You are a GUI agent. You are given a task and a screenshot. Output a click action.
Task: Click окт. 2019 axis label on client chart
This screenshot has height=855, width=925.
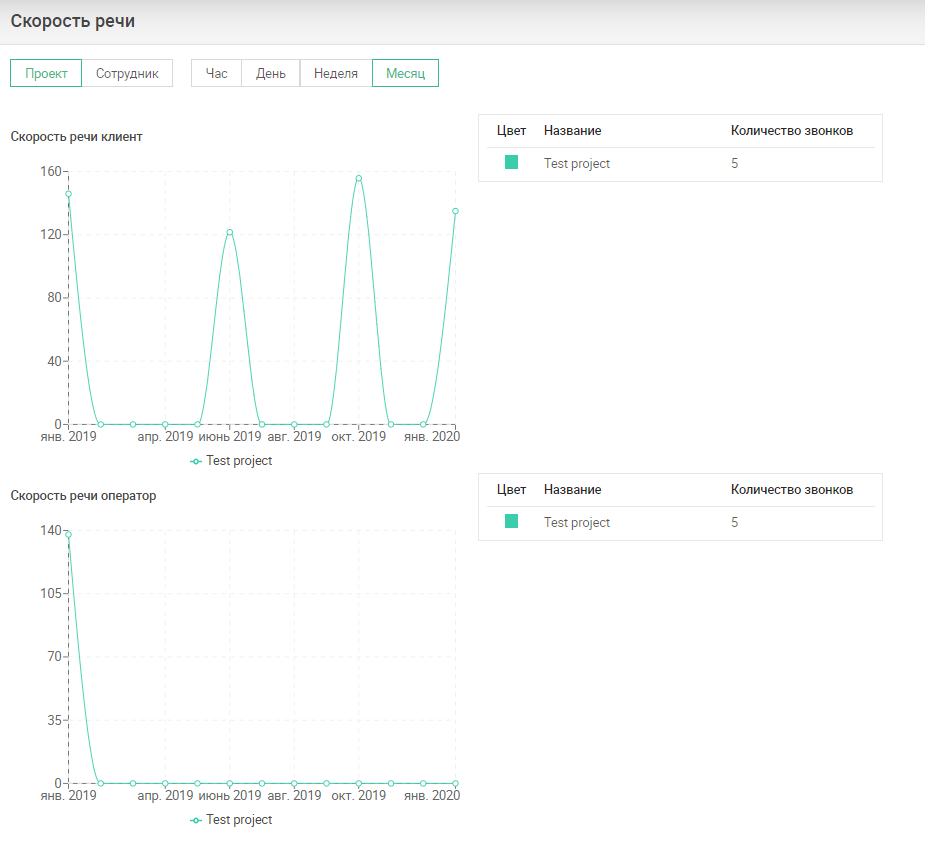(x=359, y=437)
